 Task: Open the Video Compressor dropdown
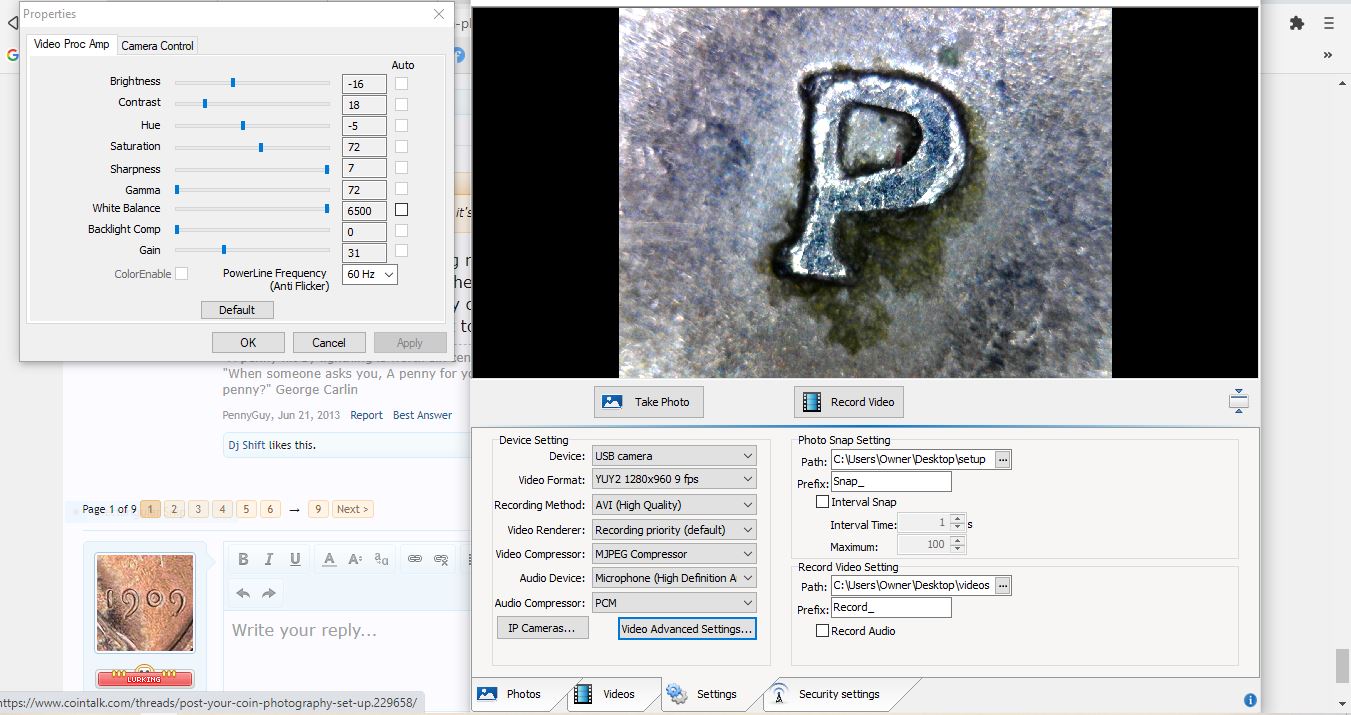tap(674, 554)
